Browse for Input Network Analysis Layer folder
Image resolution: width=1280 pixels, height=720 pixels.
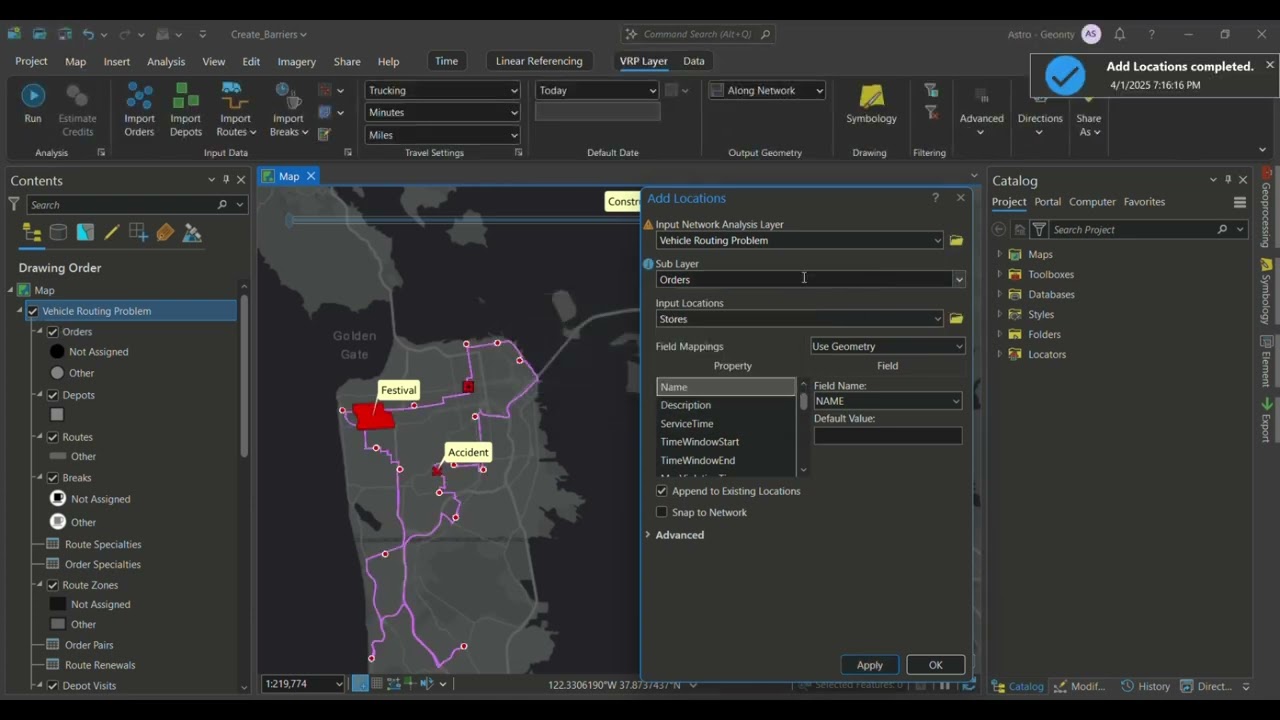(956, 240)
